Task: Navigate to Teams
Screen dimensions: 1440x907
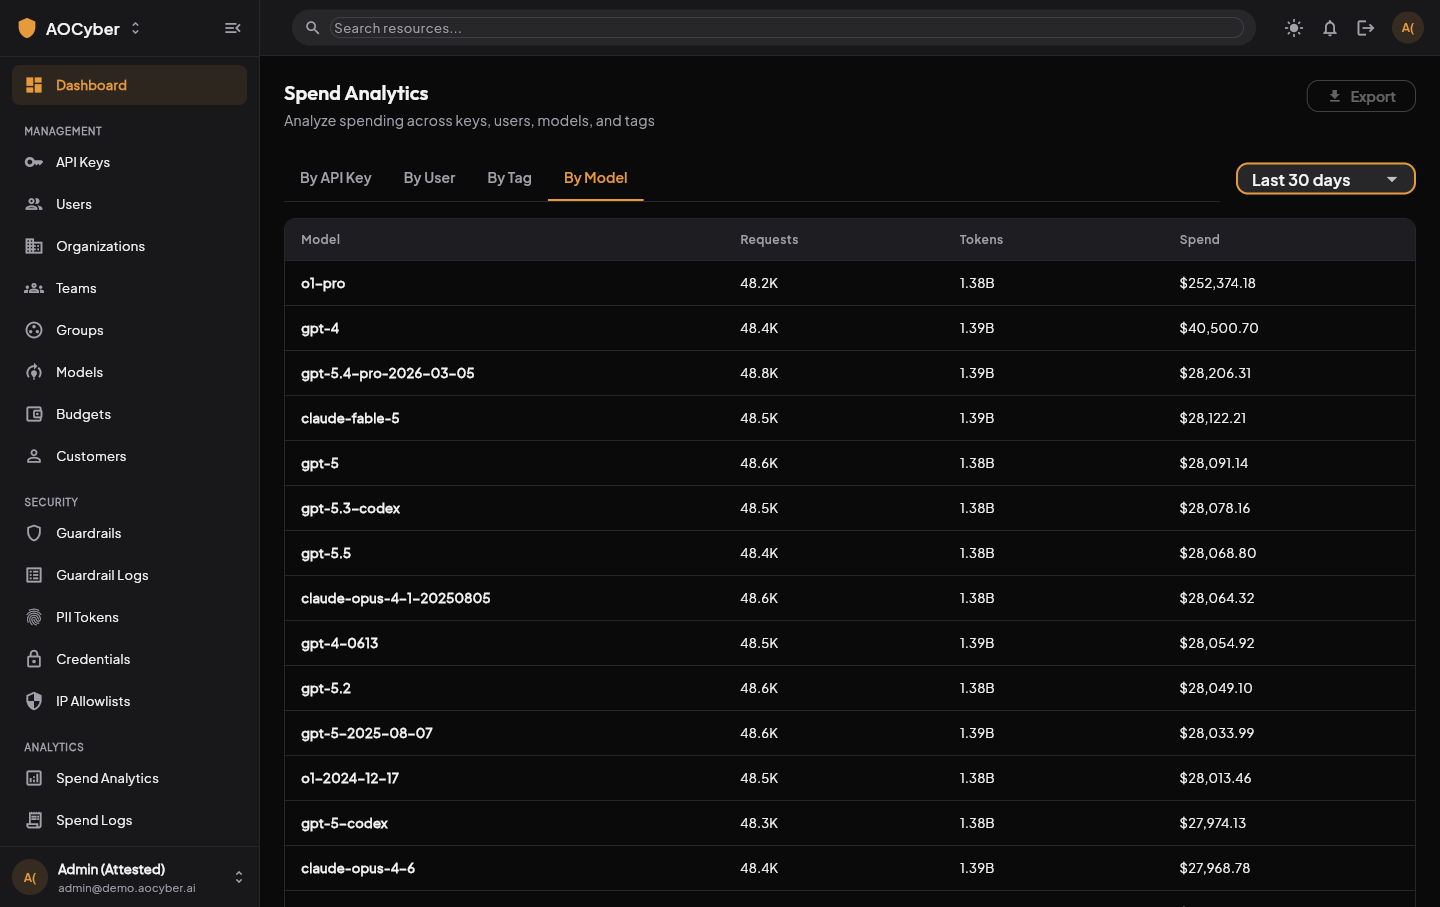Action: (130, 288)
